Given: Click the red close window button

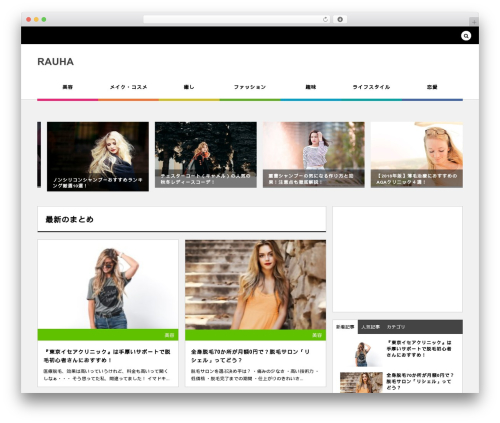Looking at the screenshot, I should pos(29,19).
